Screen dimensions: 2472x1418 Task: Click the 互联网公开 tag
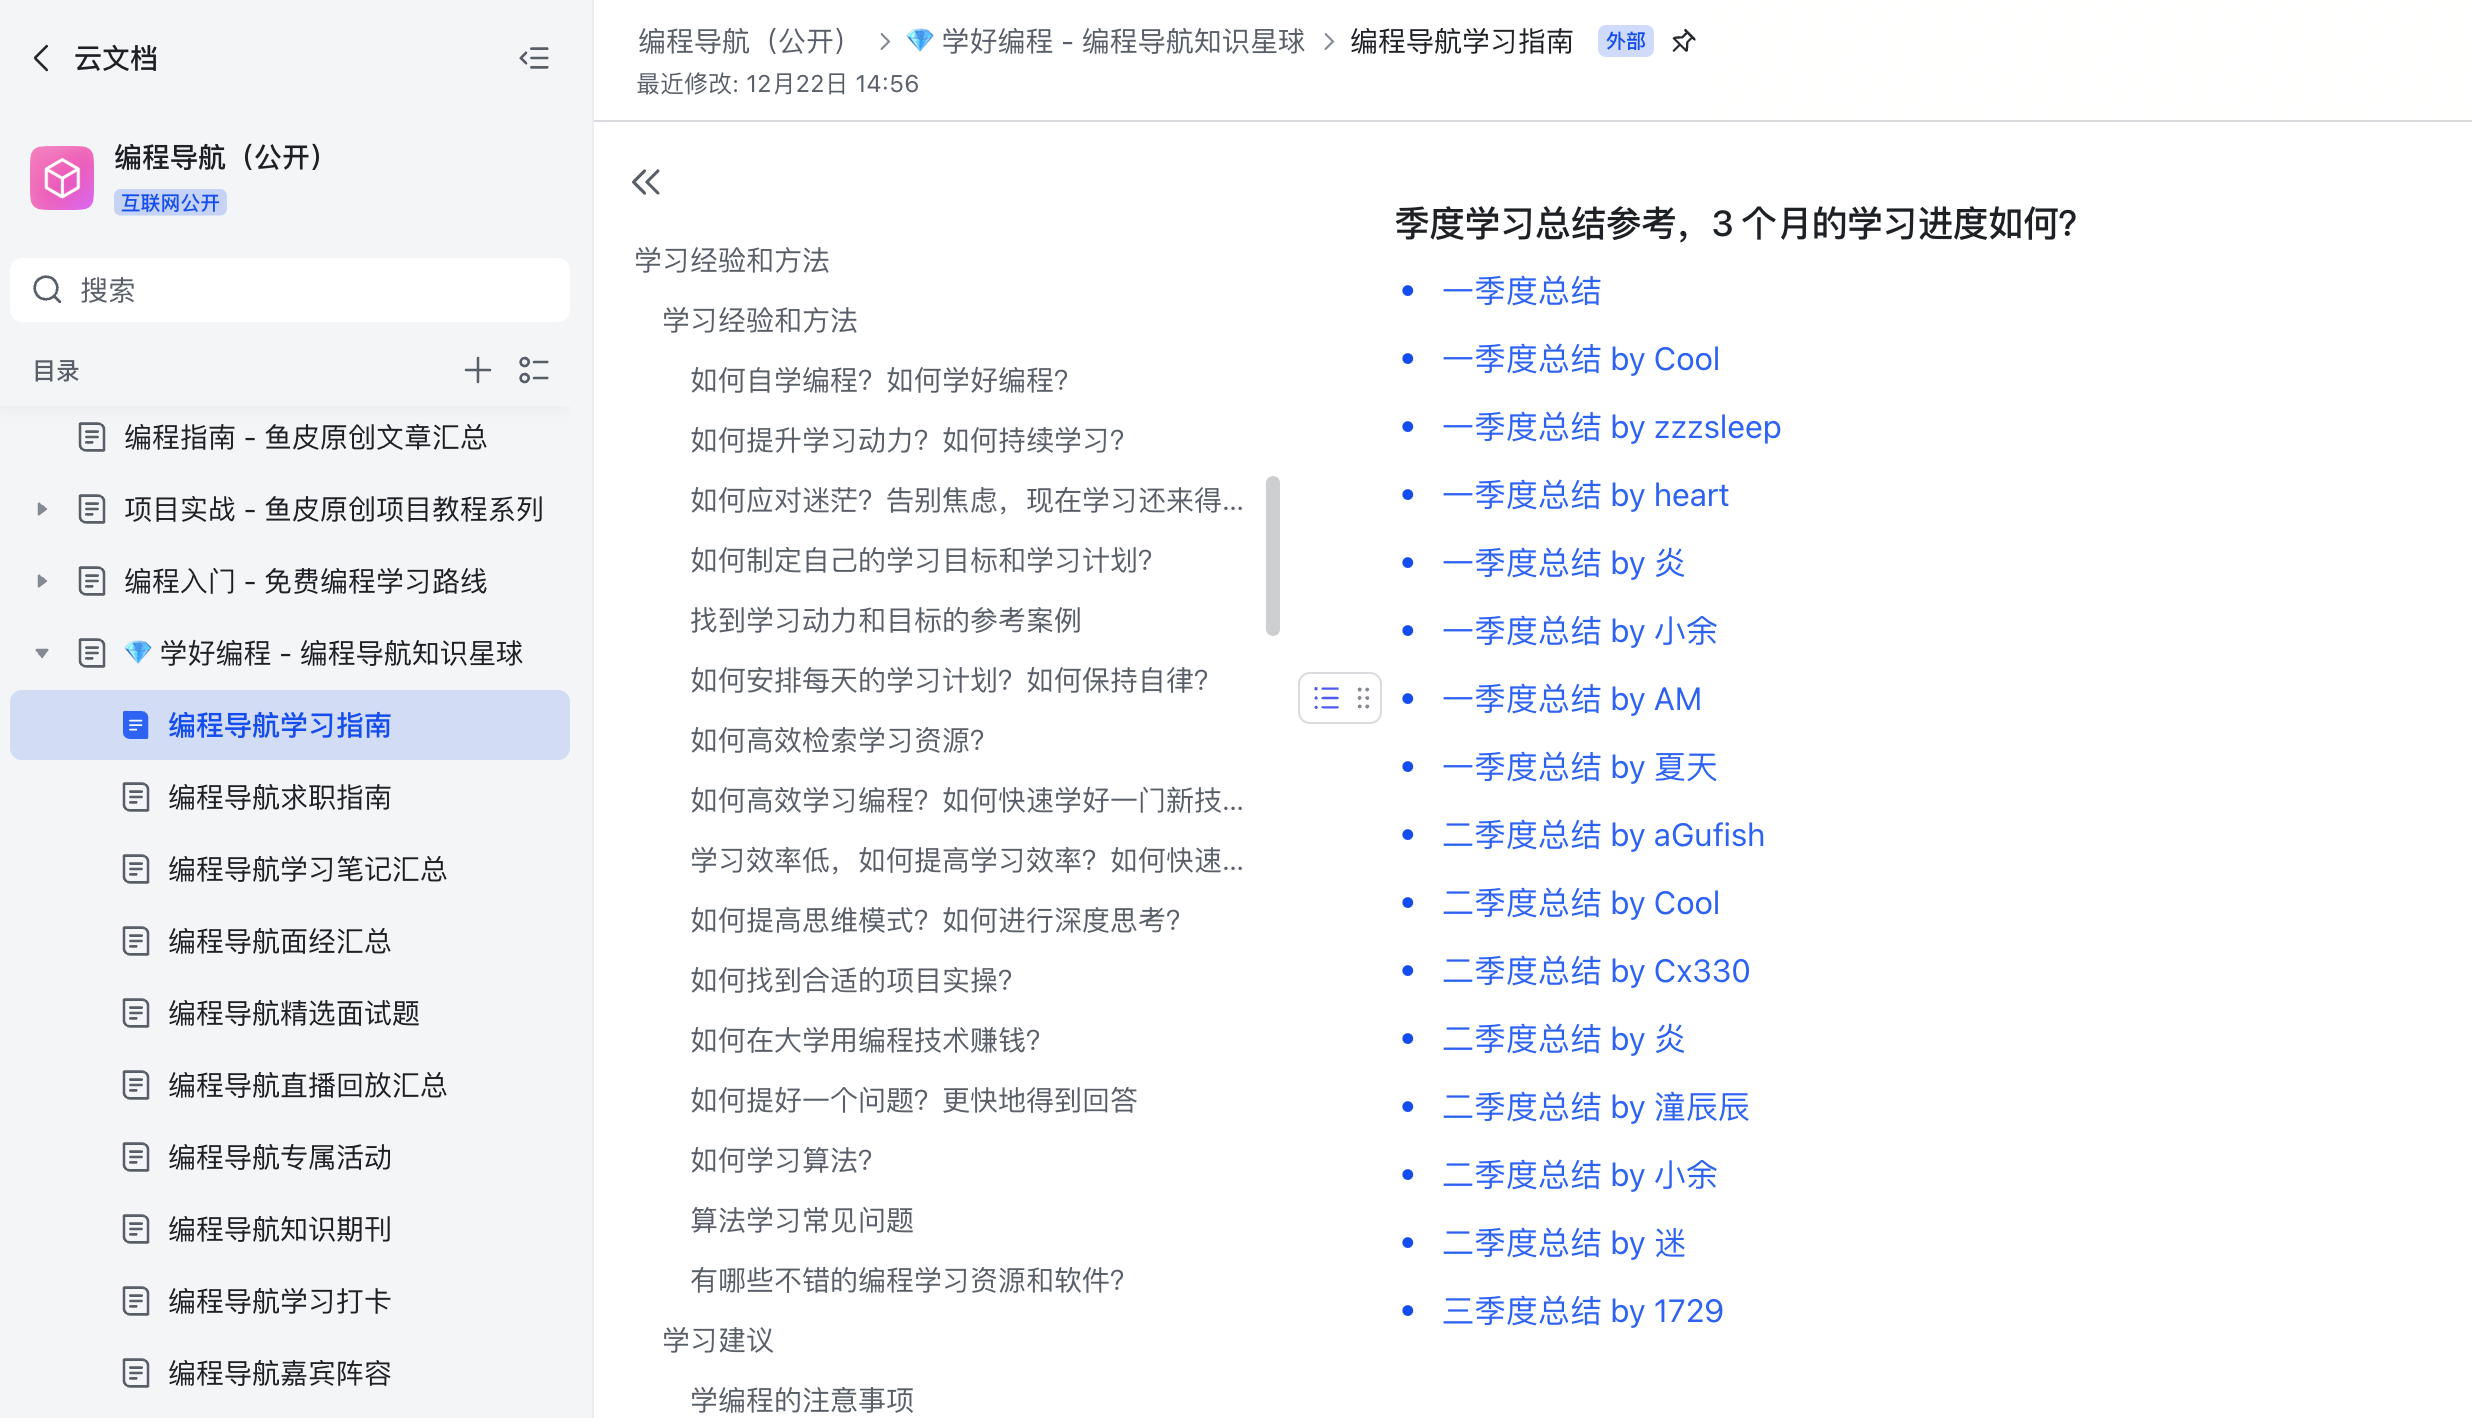(170, 203)
